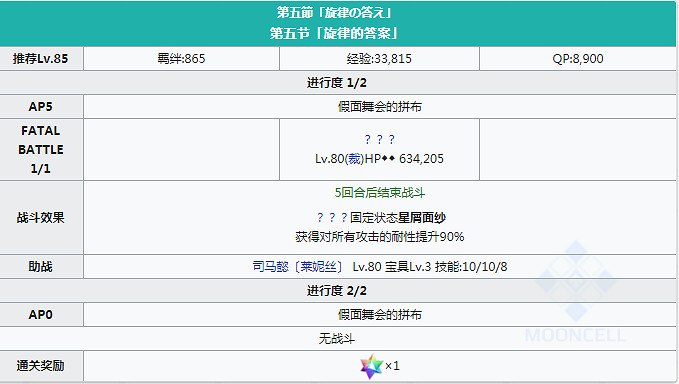Select the FATAL BATTLE 1/1 cell

41,149
